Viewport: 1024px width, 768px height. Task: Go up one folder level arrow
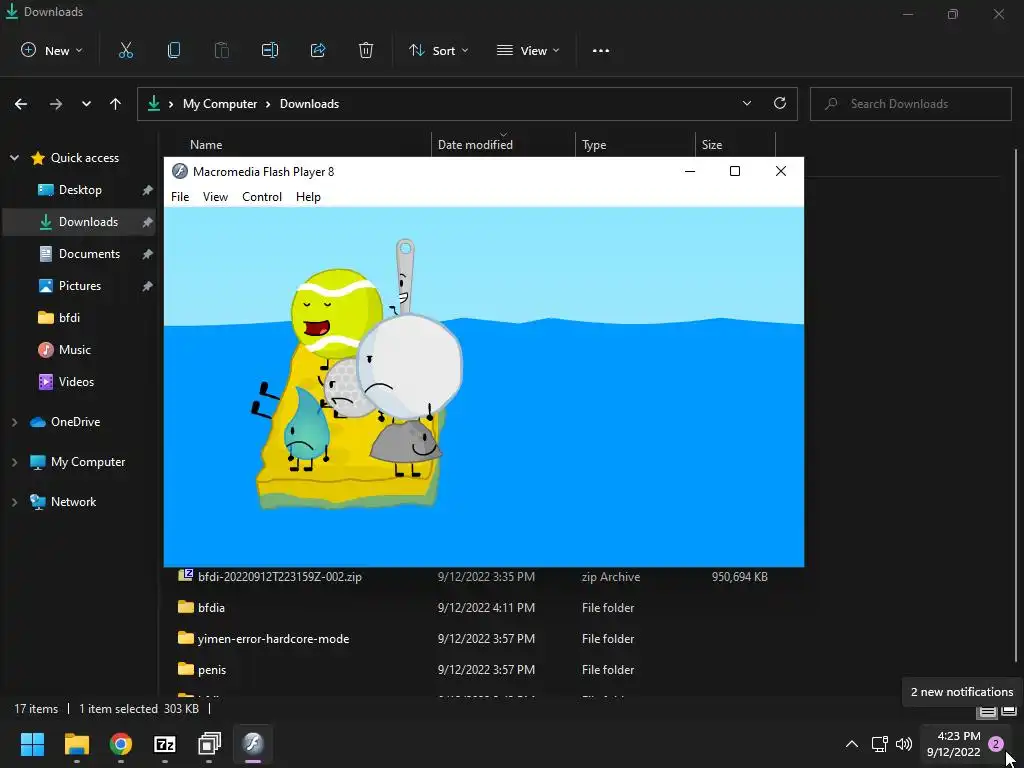point(116,104)
